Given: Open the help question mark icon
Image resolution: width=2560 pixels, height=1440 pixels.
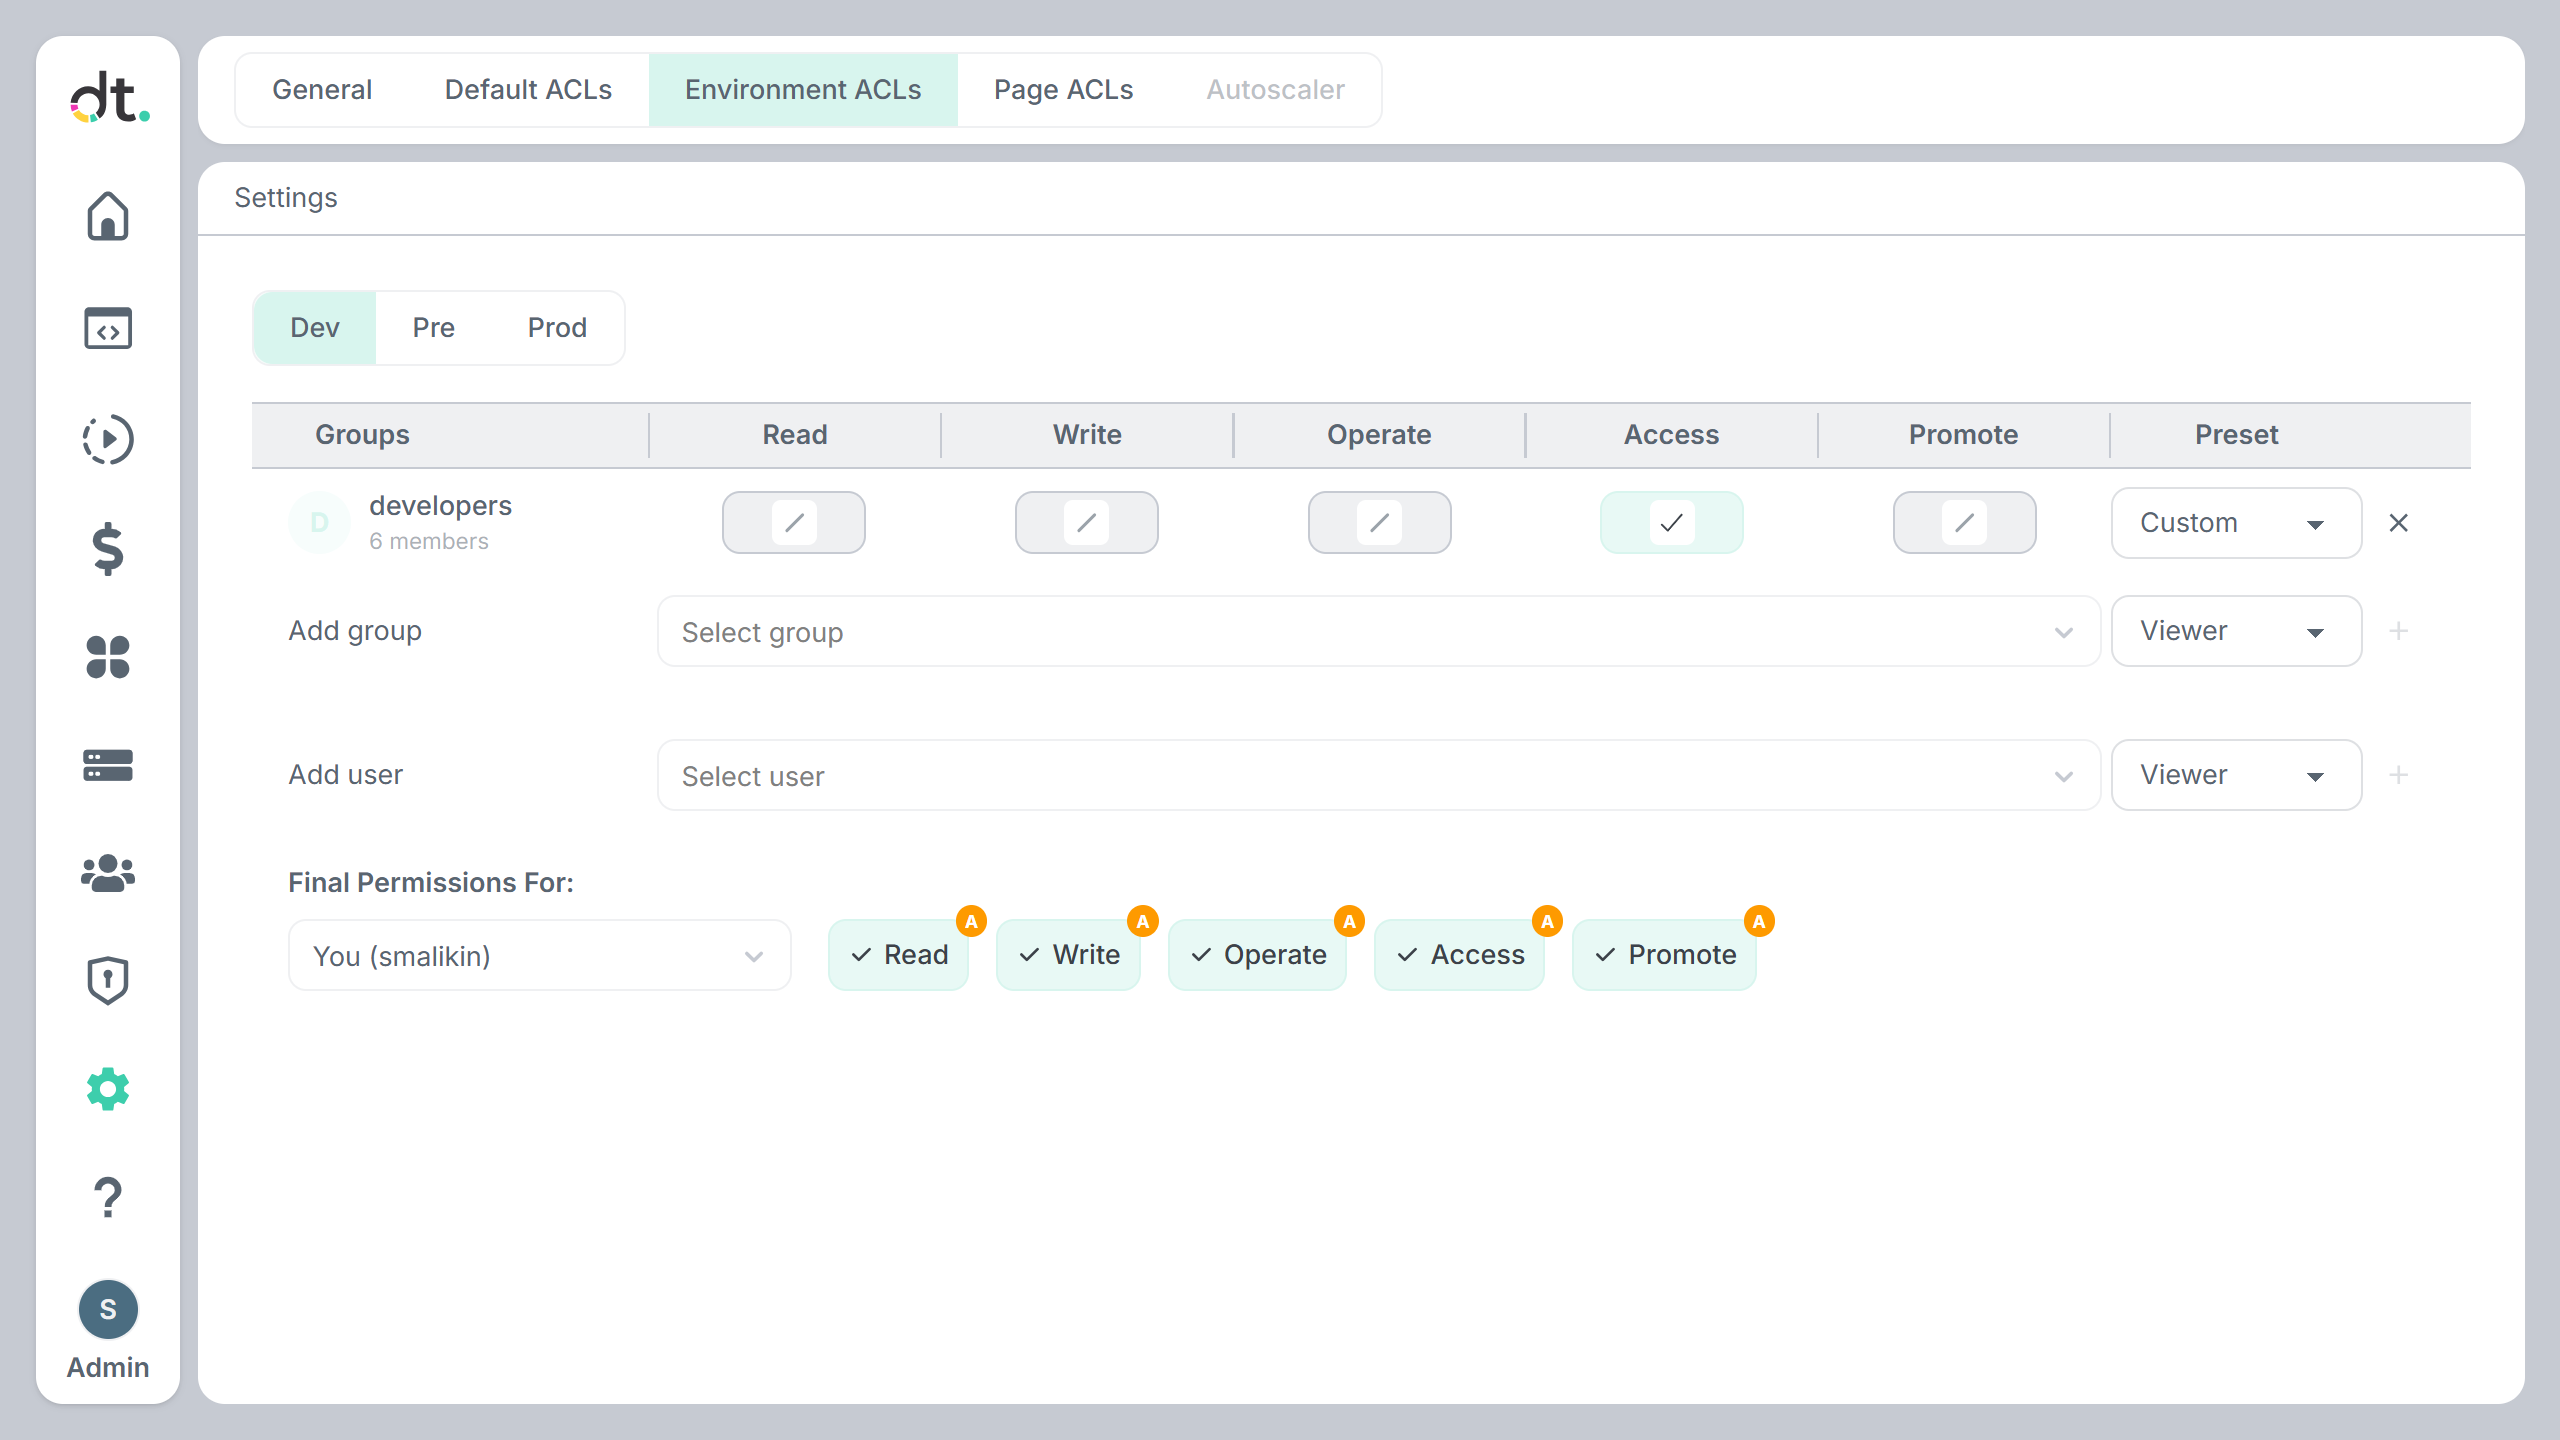Looking at the screenshot, I should [108, 1197].
